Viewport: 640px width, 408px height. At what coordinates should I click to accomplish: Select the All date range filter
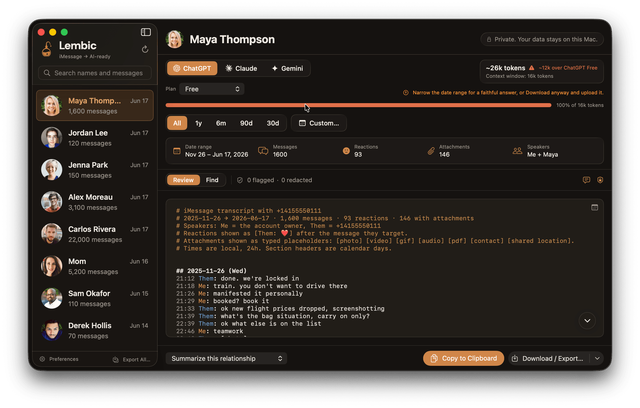[x=177, y=123]
